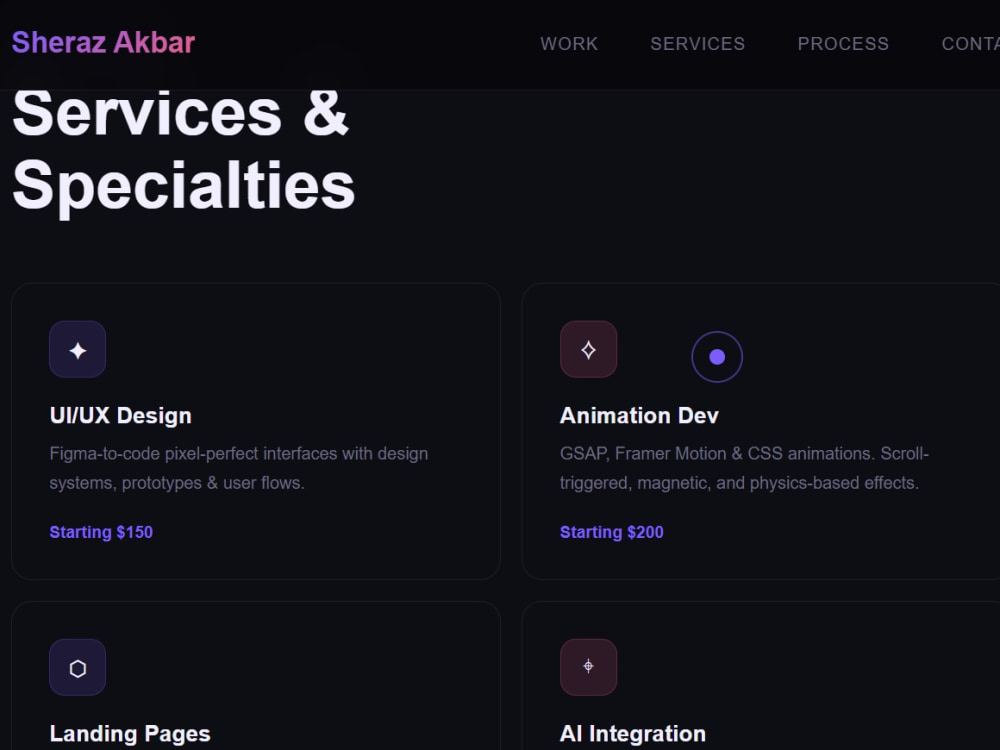
Task: Click the UI/UX Design sparkle icon
Action: click(78, 349)
